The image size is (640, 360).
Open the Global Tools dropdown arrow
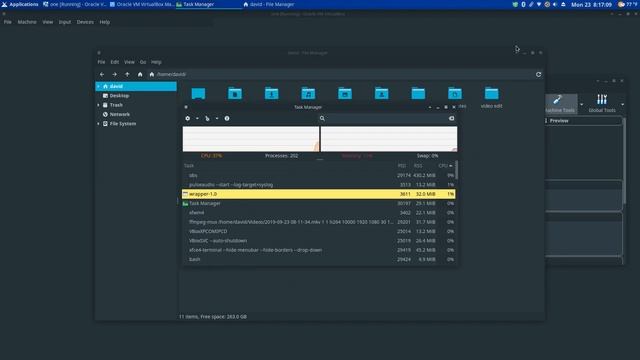pos(622,104)
